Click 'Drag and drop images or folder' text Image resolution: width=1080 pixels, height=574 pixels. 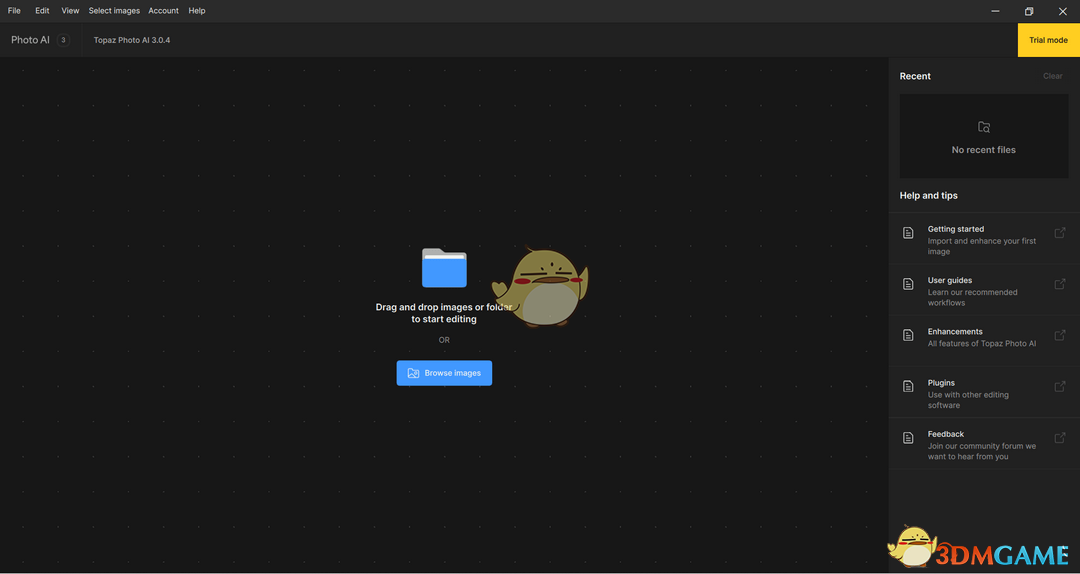point(444,307)
